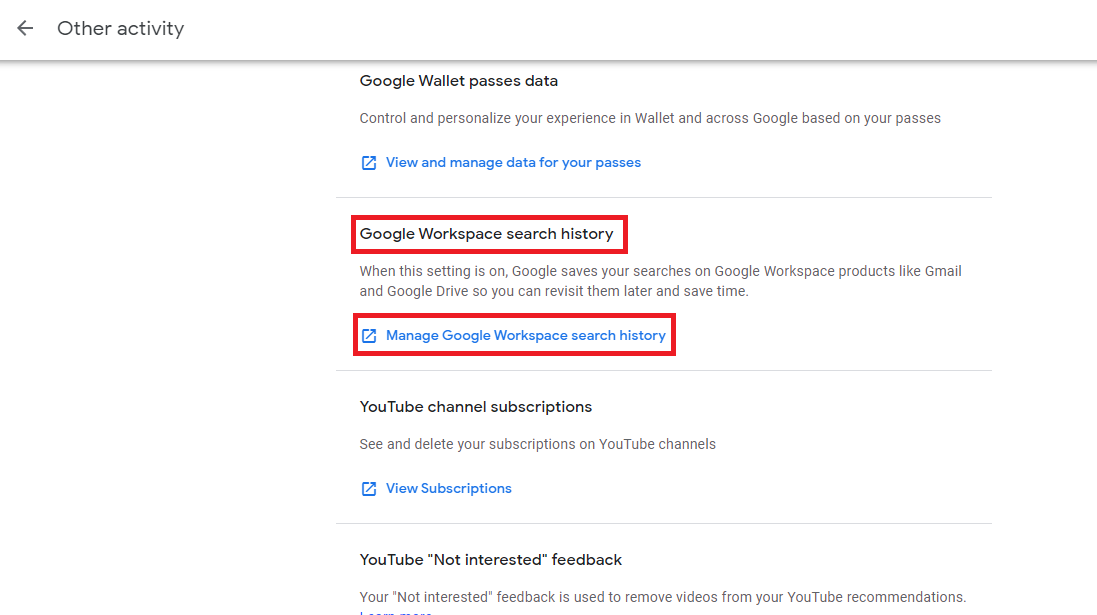Open View and manage data for your passes
Viewport: 1097px width, 615px height.
point(513,162)
